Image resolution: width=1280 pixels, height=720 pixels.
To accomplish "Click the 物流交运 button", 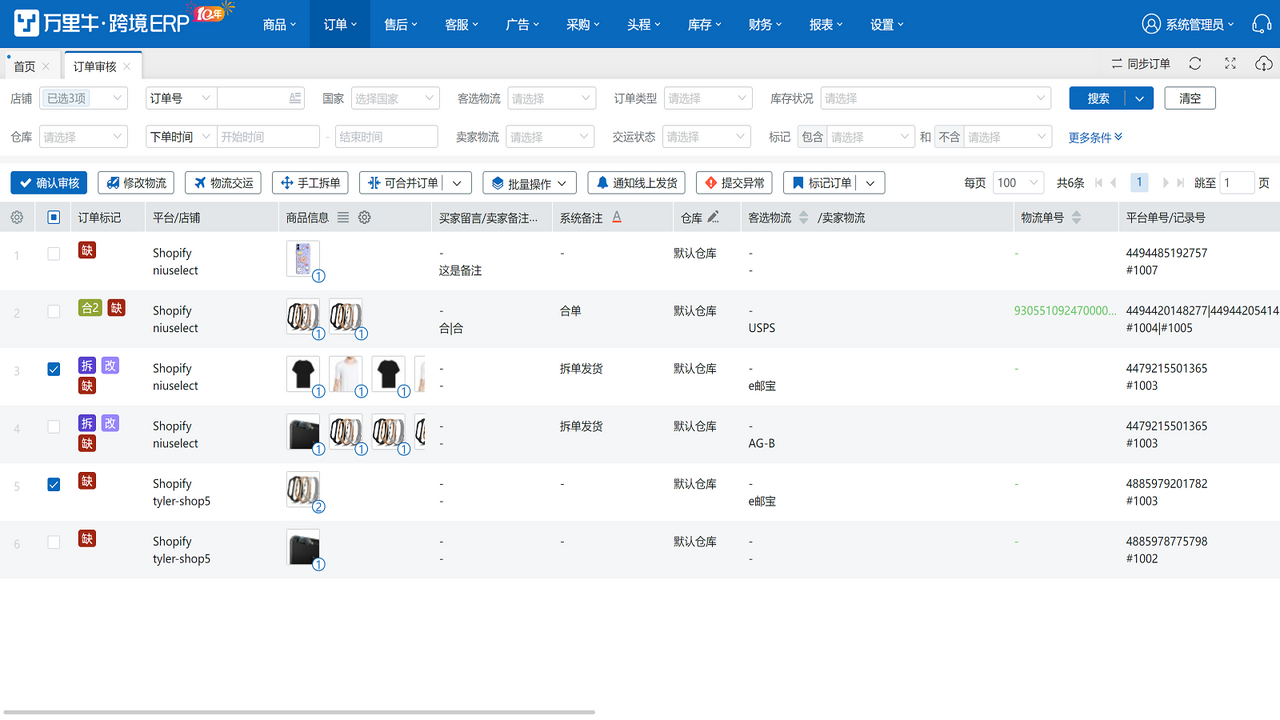I will pos(223,183).
